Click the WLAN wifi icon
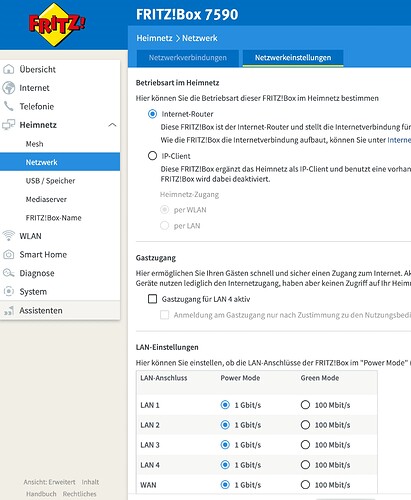The height and width of the screenshot is (500, 411). 9,236
